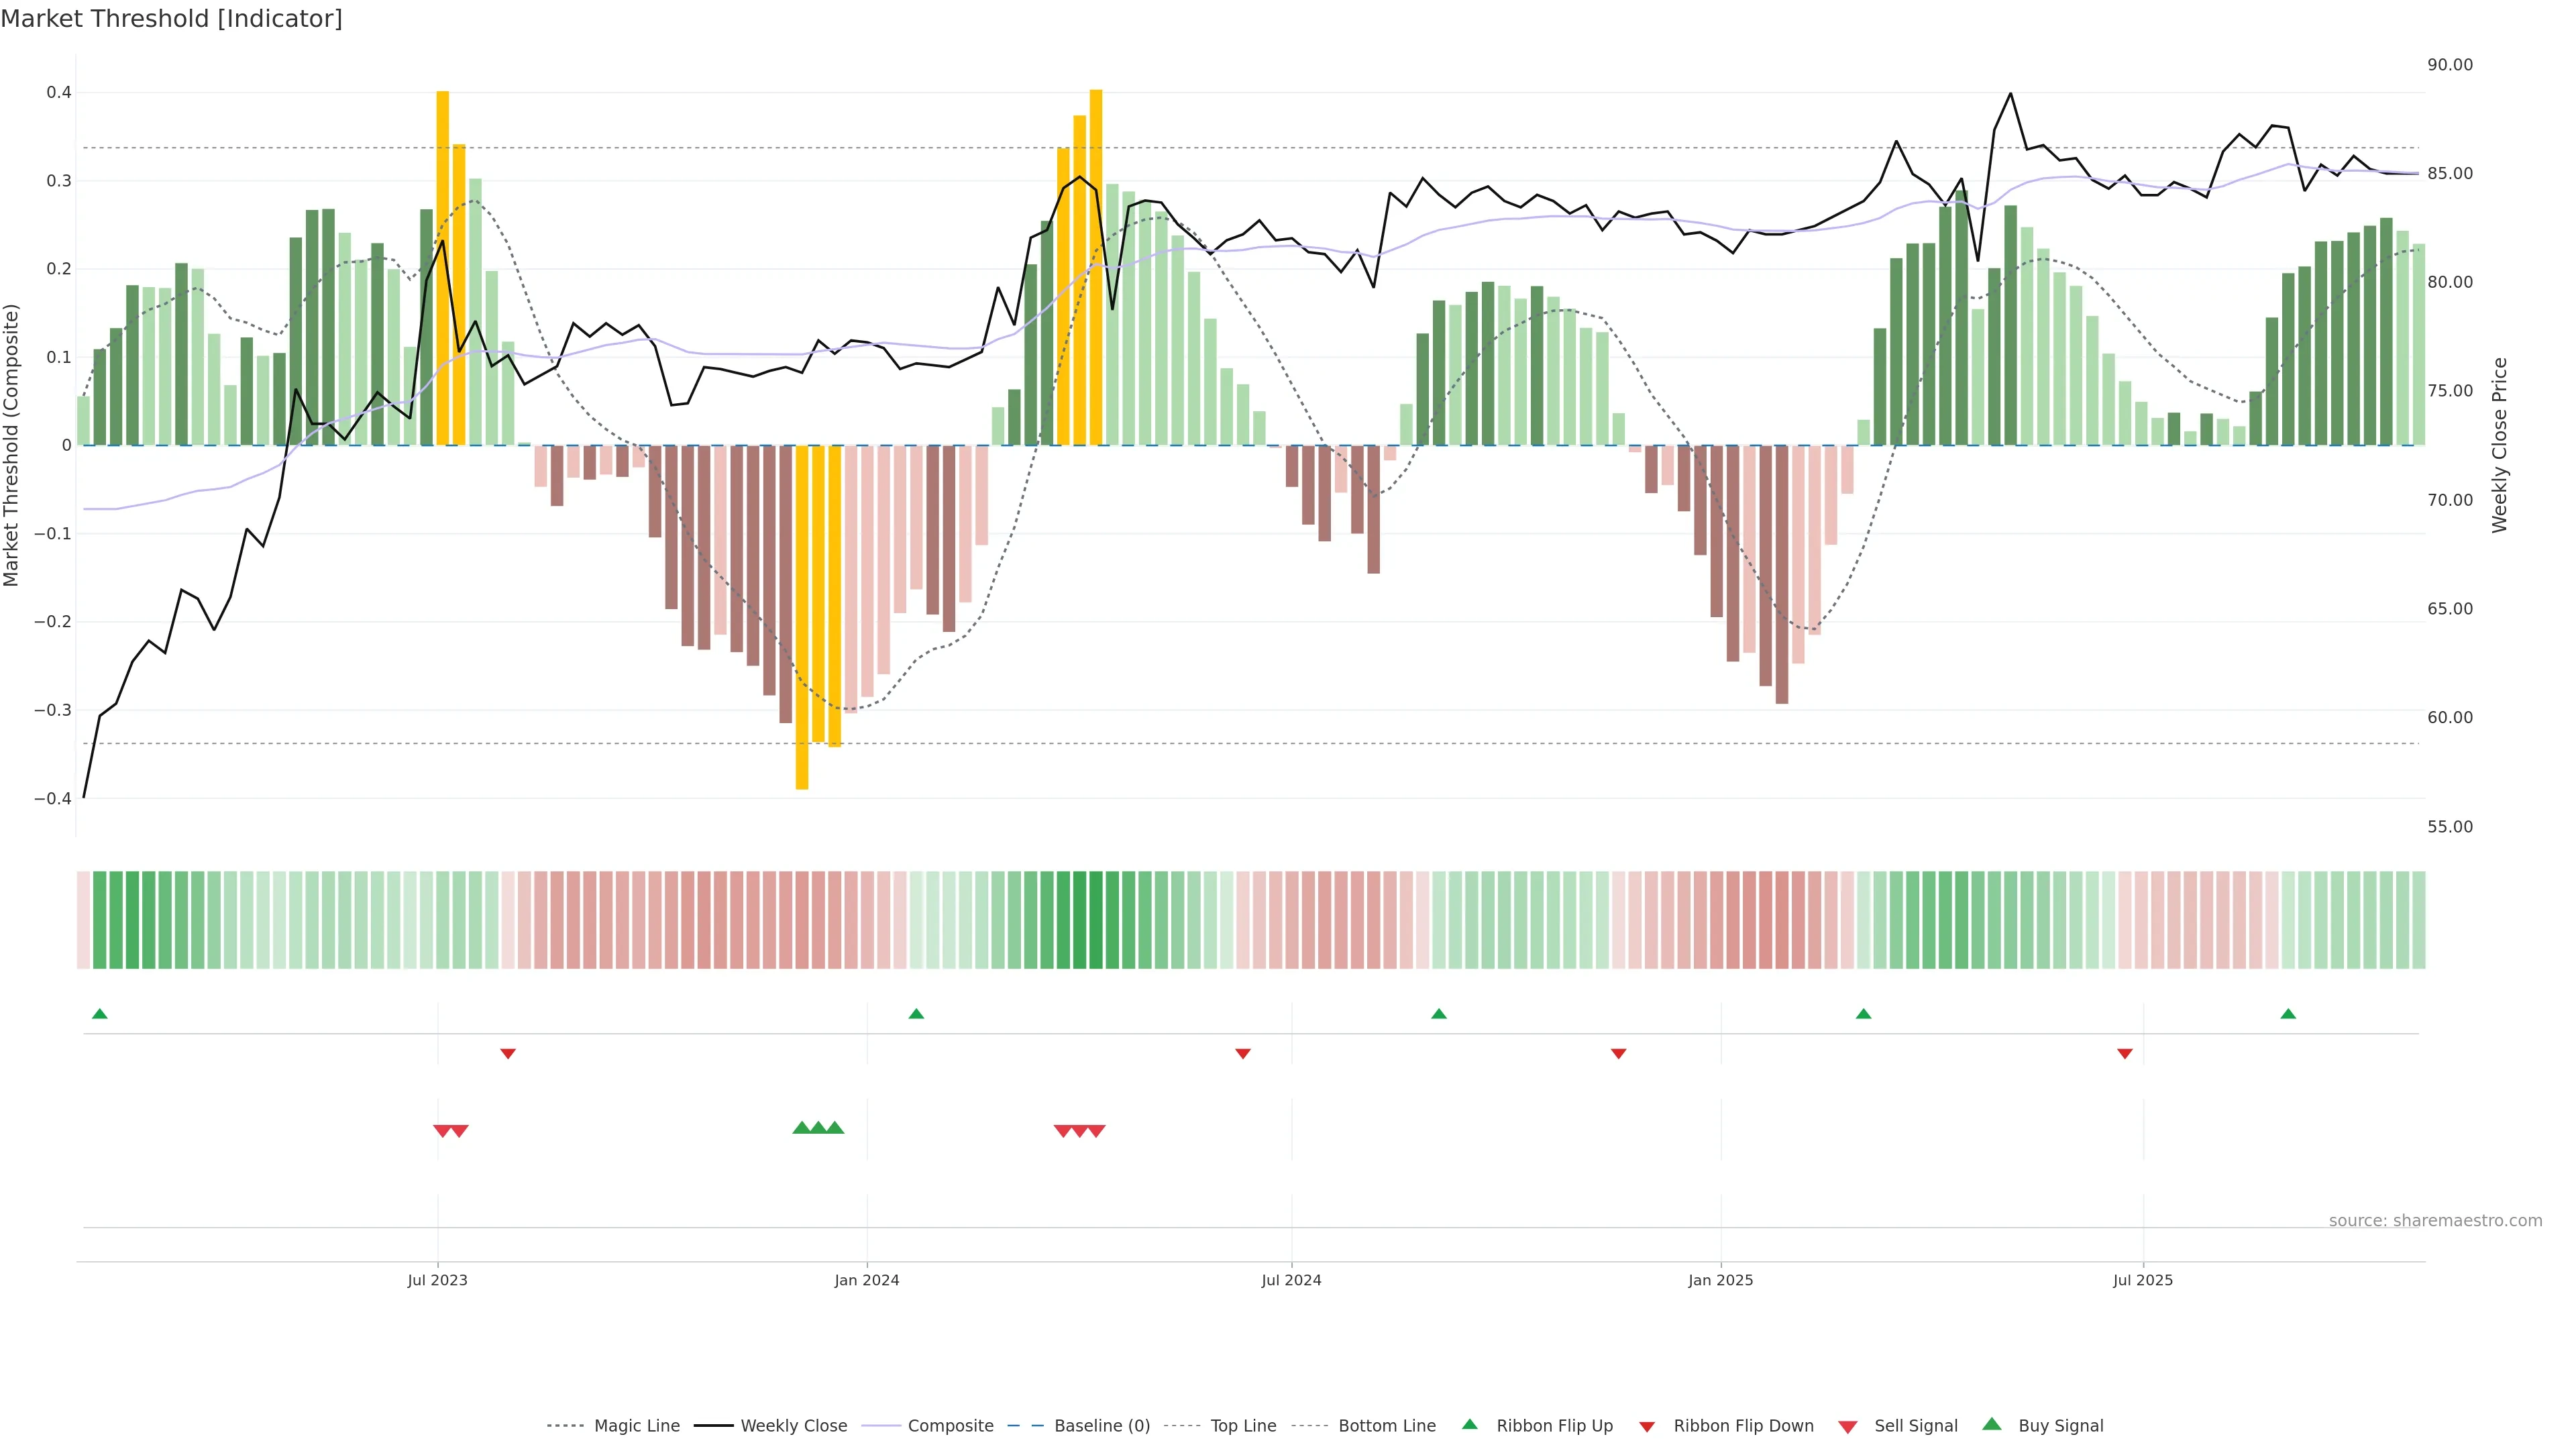This screenshot has width=2576, height=1449.
Task: Click the 85.00 label on the right price axis
Action: pos(2450,173)
